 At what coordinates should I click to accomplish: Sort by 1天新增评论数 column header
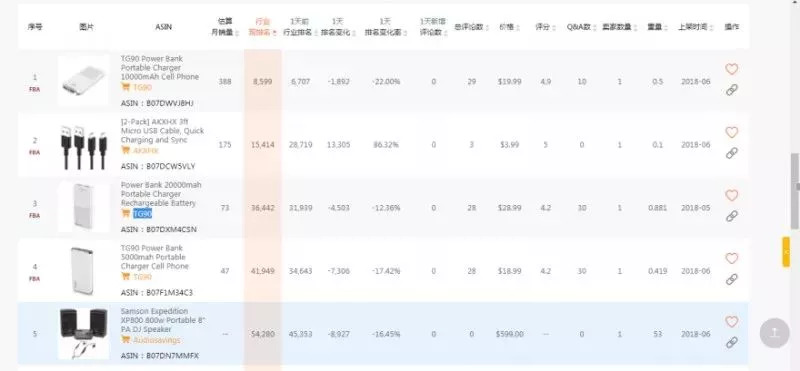(433, 27)
